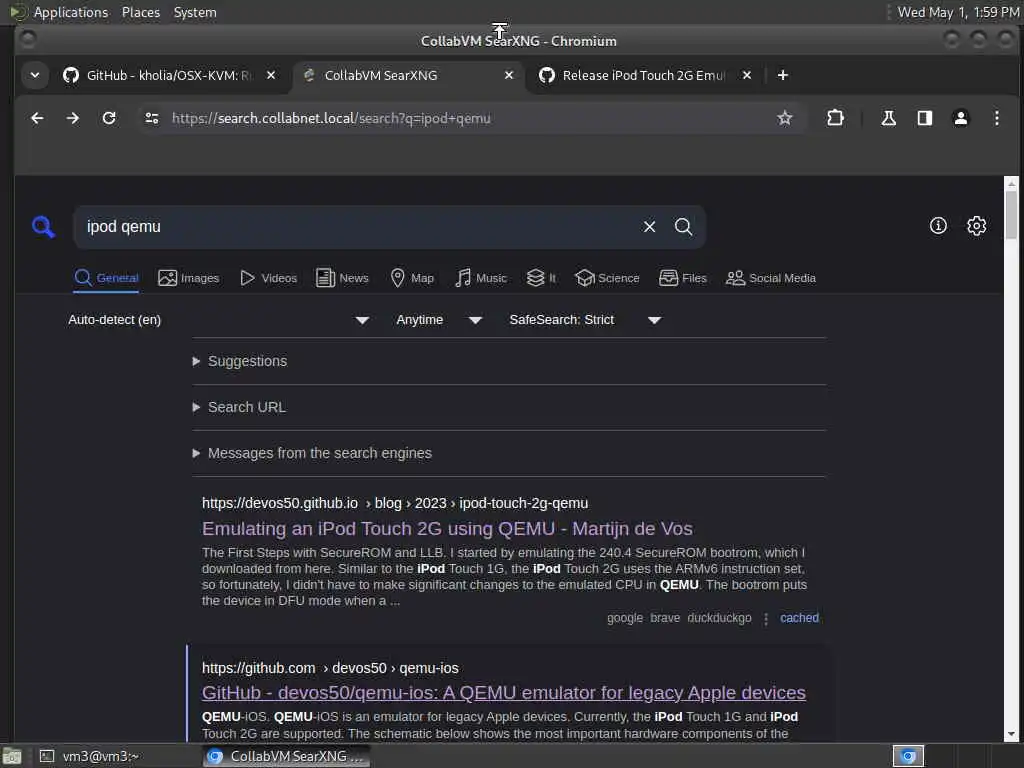The height and width of the screenshot is (768, 1024).
Task: Click github.com devos50 qemu-ios URL
Action: coord(330,668)
